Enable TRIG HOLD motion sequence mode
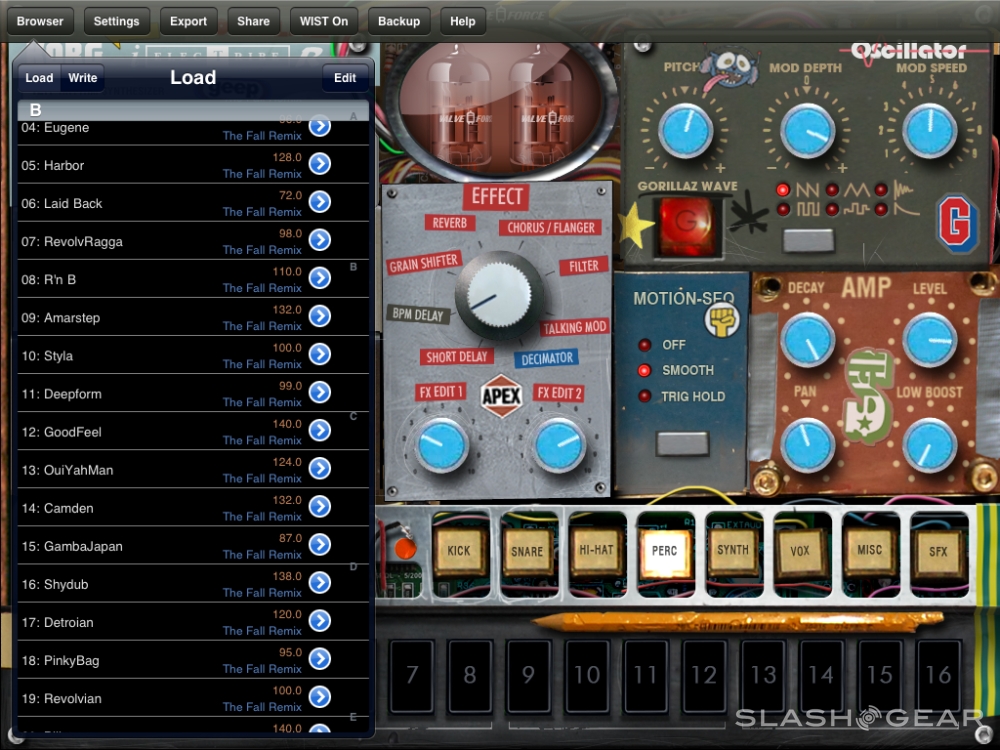The height and width of the screenshot is (750, 1000). (646, 396)
